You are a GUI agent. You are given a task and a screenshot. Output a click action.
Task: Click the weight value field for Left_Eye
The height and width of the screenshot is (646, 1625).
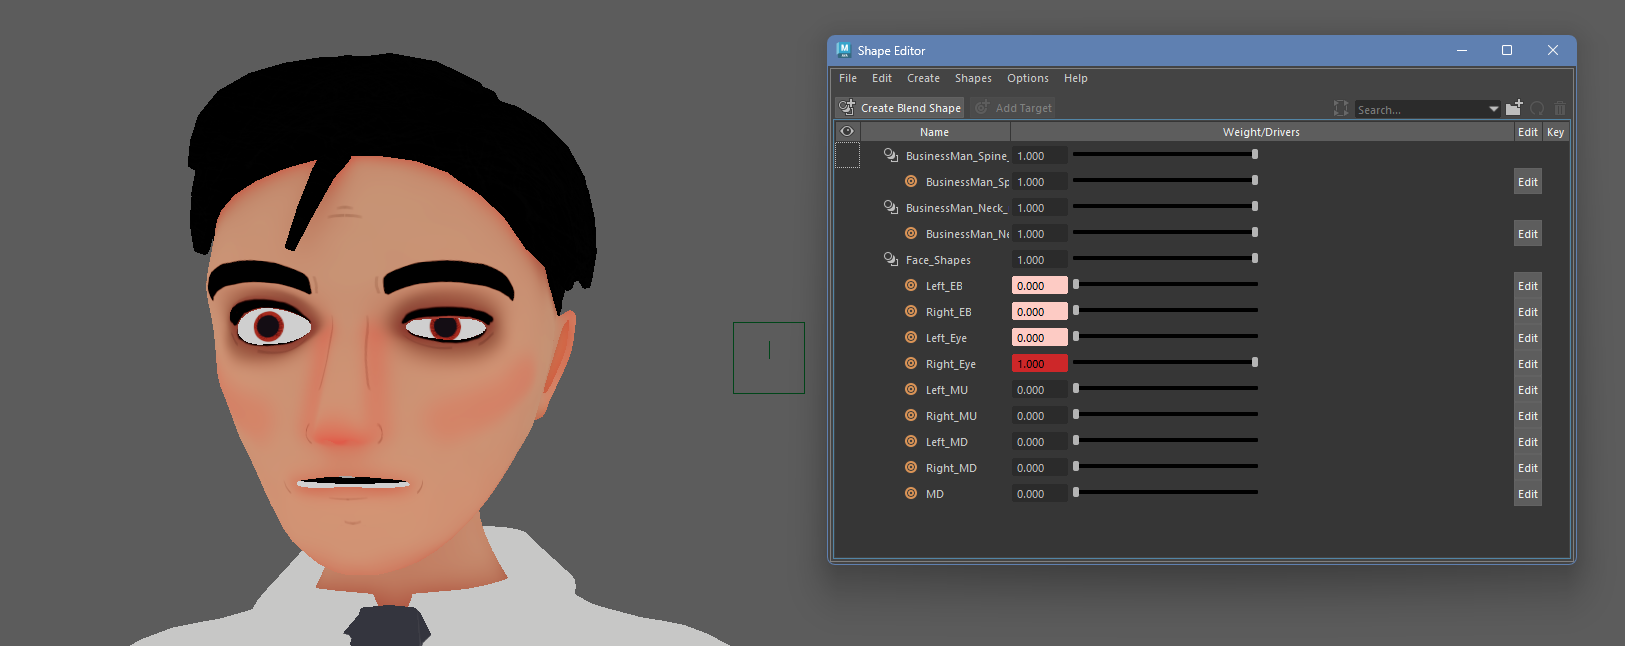[x=1040, y=338]
